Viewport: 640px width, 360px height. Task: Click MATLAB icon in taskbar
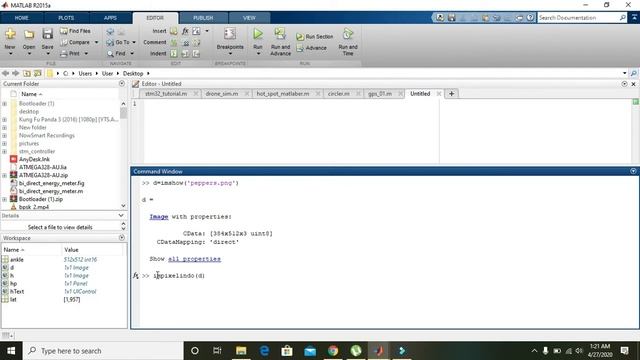[x=379, y=351]
